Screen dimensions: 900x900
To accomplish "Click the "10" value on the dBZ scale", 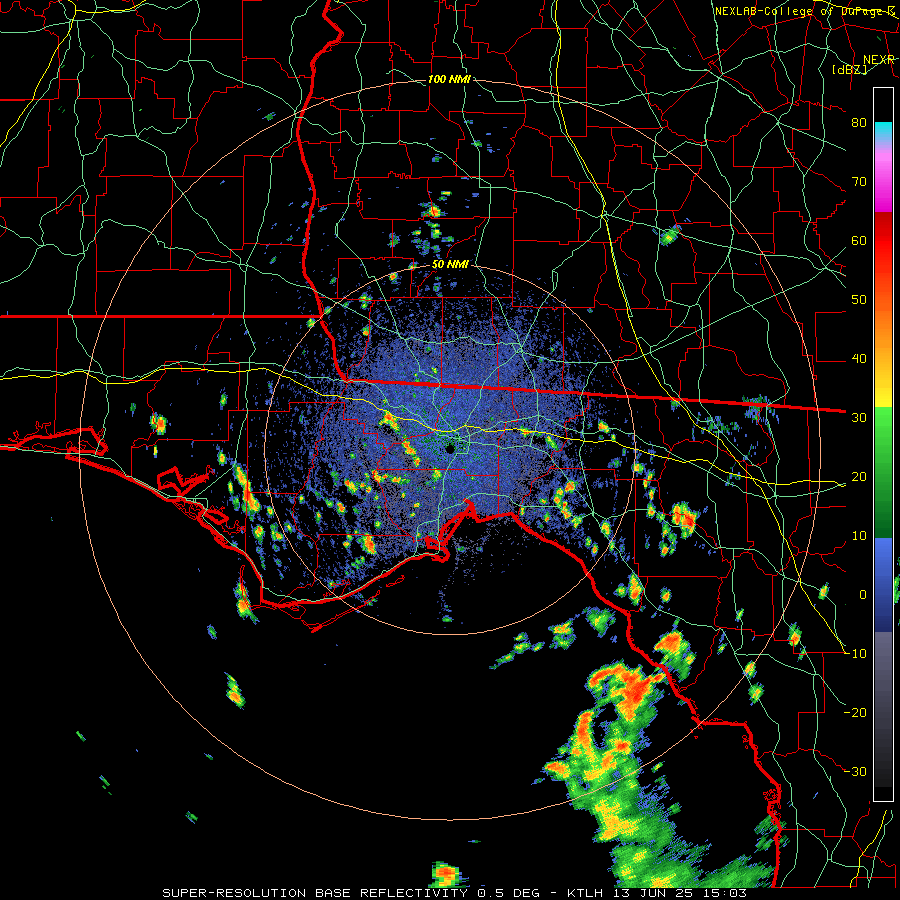I will (x=859, y=536).
